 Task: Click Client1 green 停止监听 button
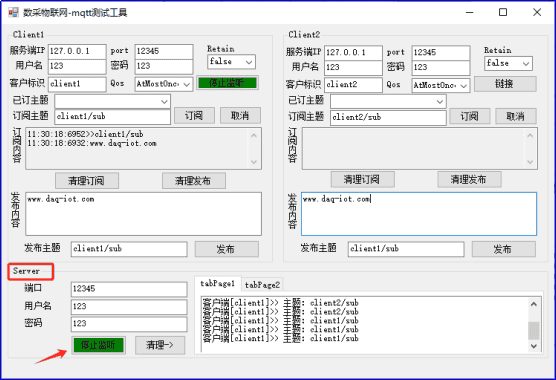[227, 83]
